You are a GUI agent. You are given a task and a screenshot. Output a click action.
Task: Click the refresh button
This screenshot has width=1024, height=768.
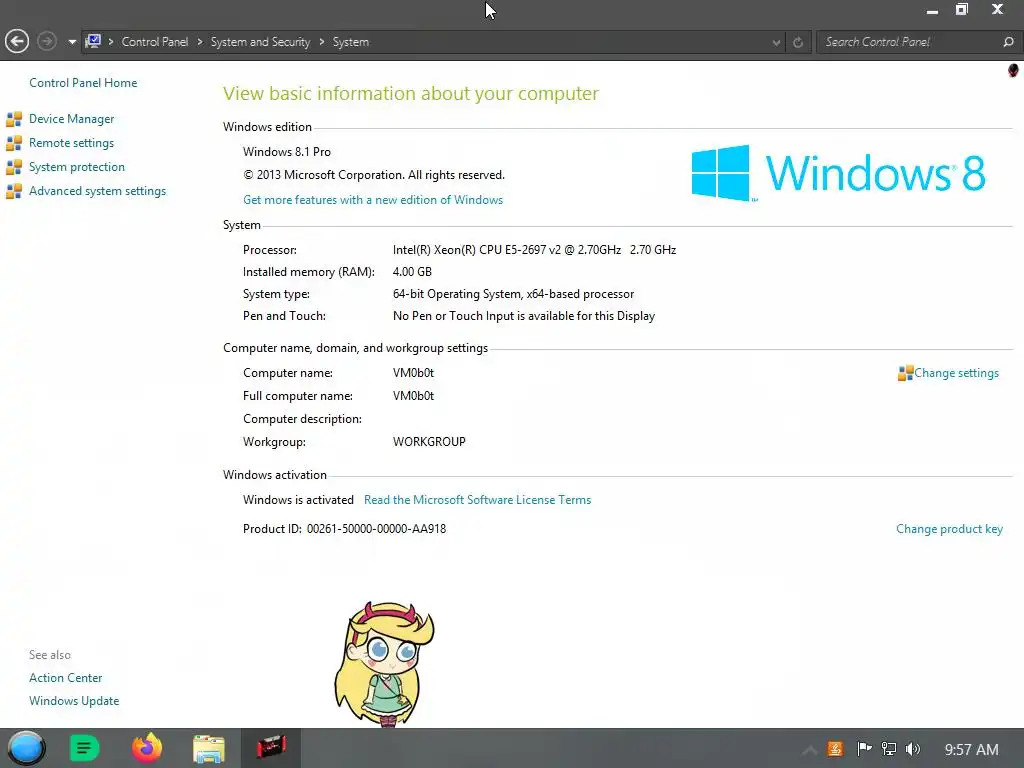[x=797, y=42]
